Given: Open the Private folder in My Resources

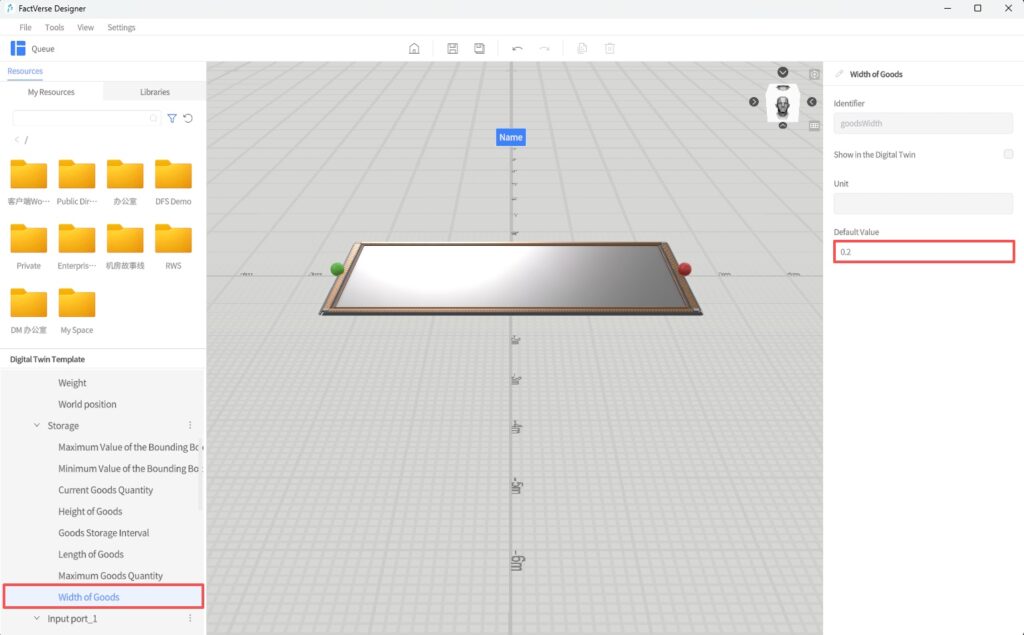Looking at the screenshot, I should coord(29,245).
